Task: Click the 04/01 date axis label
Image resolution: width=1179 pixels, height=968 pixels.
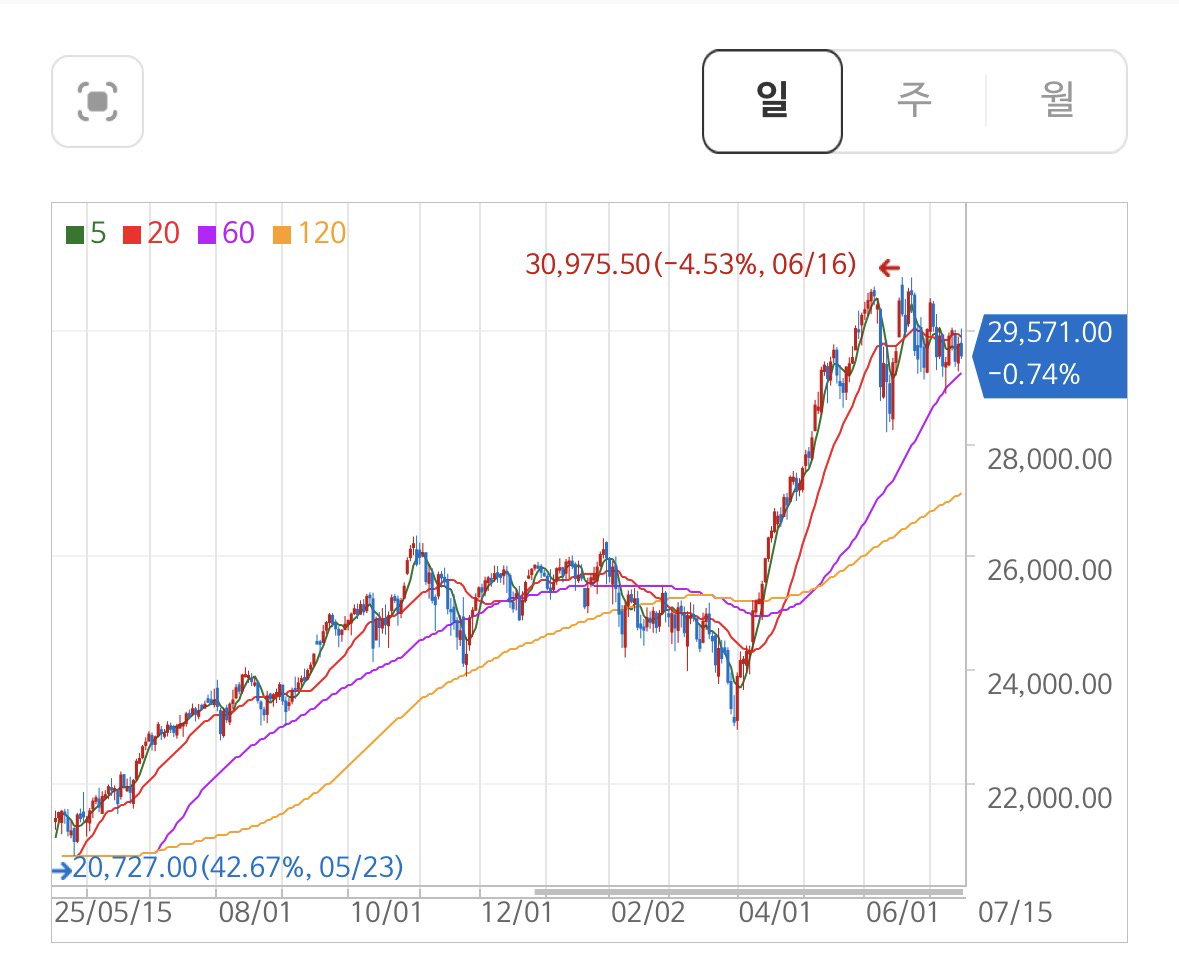Action: coord(774,913)
